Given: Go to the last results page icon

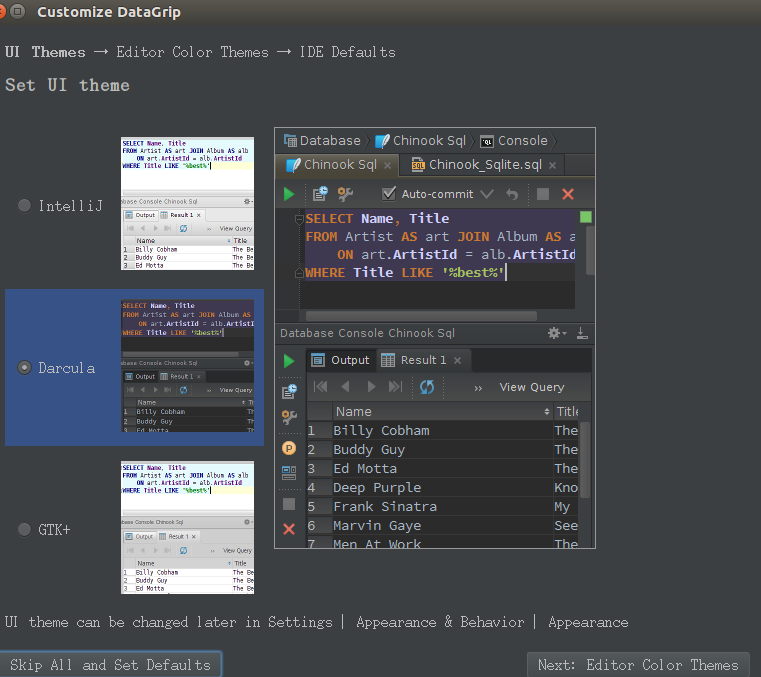Looking at the screenshot, I should pyautogui.click(x=396, y=387).
